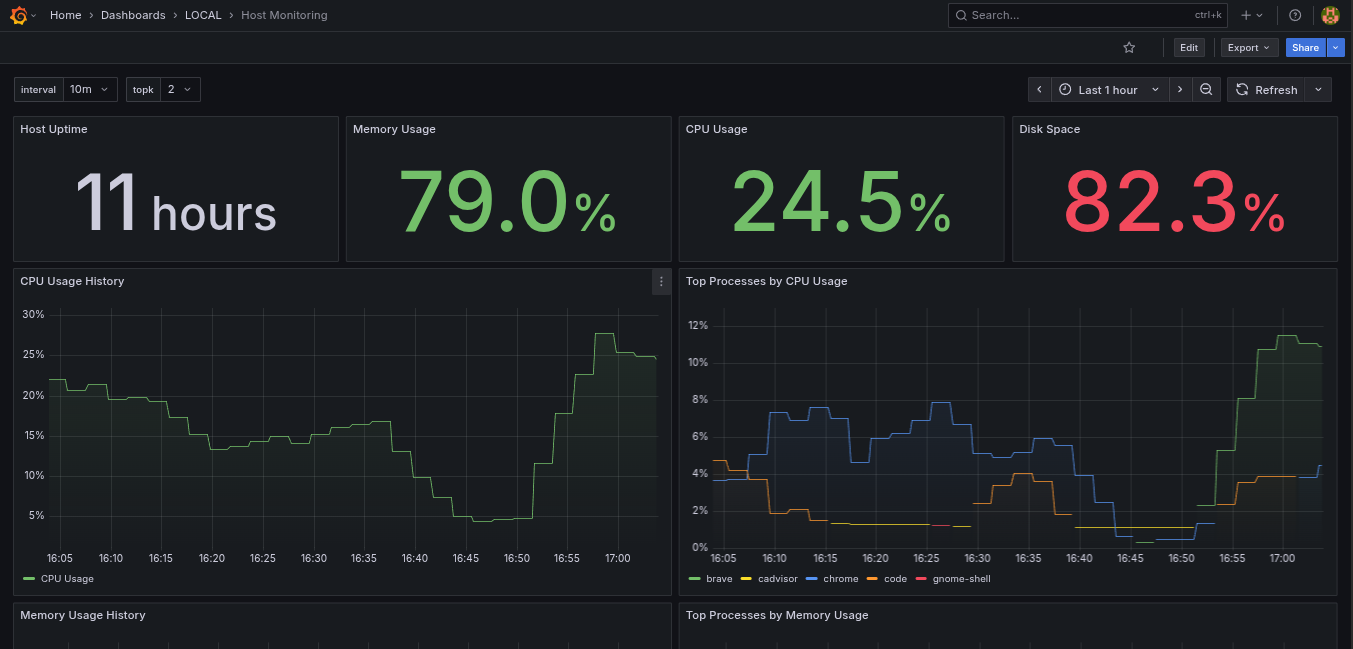Click the topk variable label
This screenshot has width=1353, height=649.
click(x=143, y=89)
